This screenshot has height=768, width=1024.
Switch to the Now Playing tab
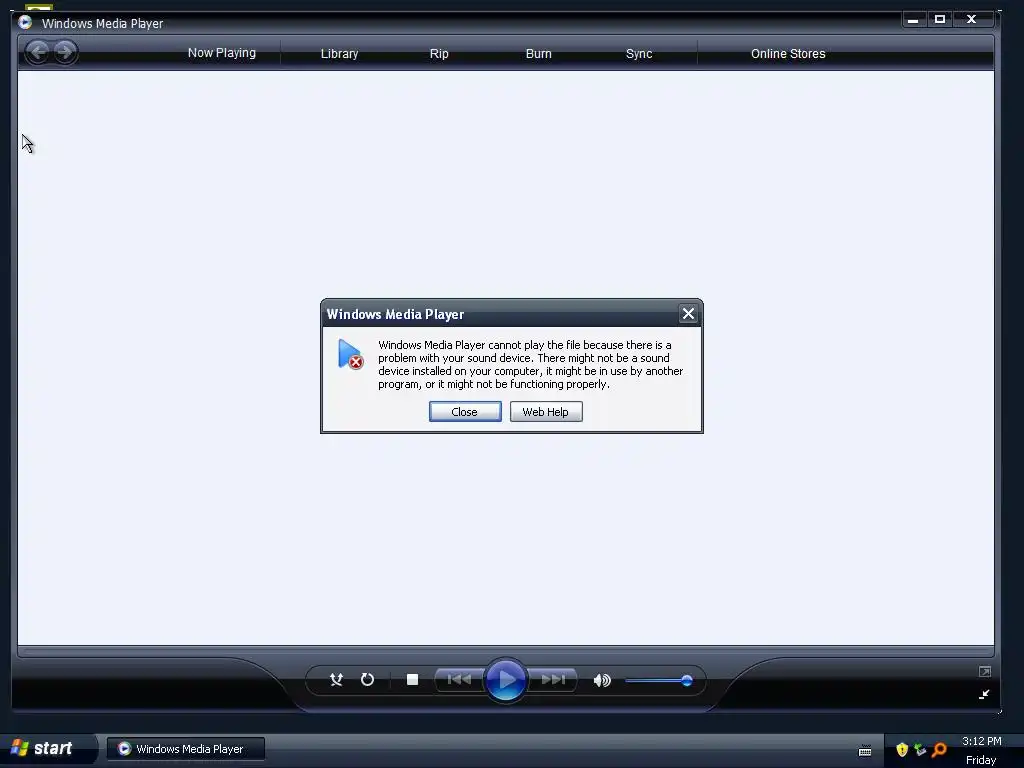(x=221, y=53)
